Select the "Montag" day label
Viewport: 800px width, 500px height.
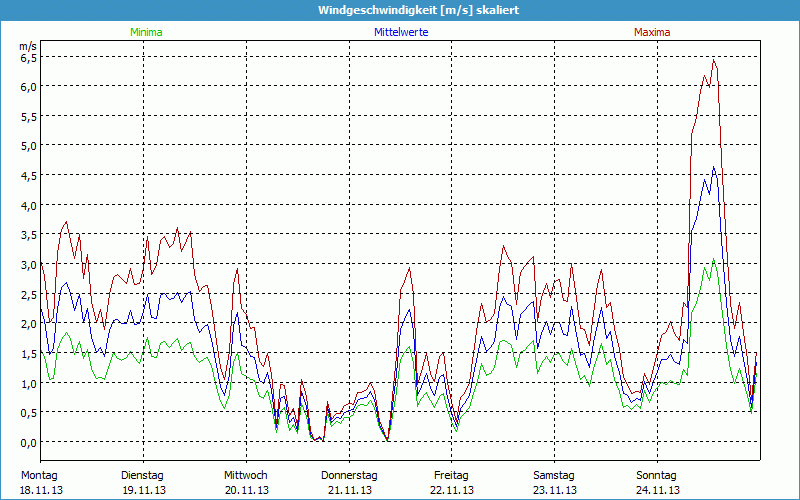click(39, 475)
